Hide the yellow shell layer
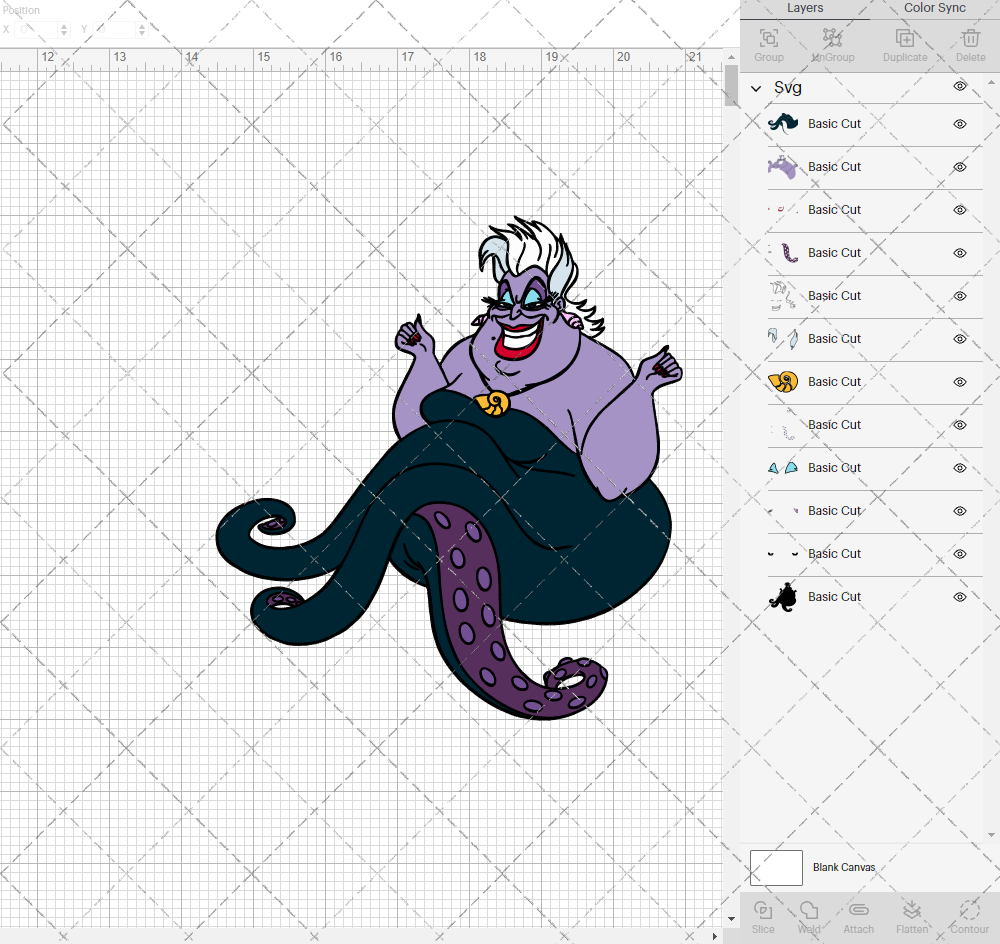The image size is (1000, 944). point(960,382)
